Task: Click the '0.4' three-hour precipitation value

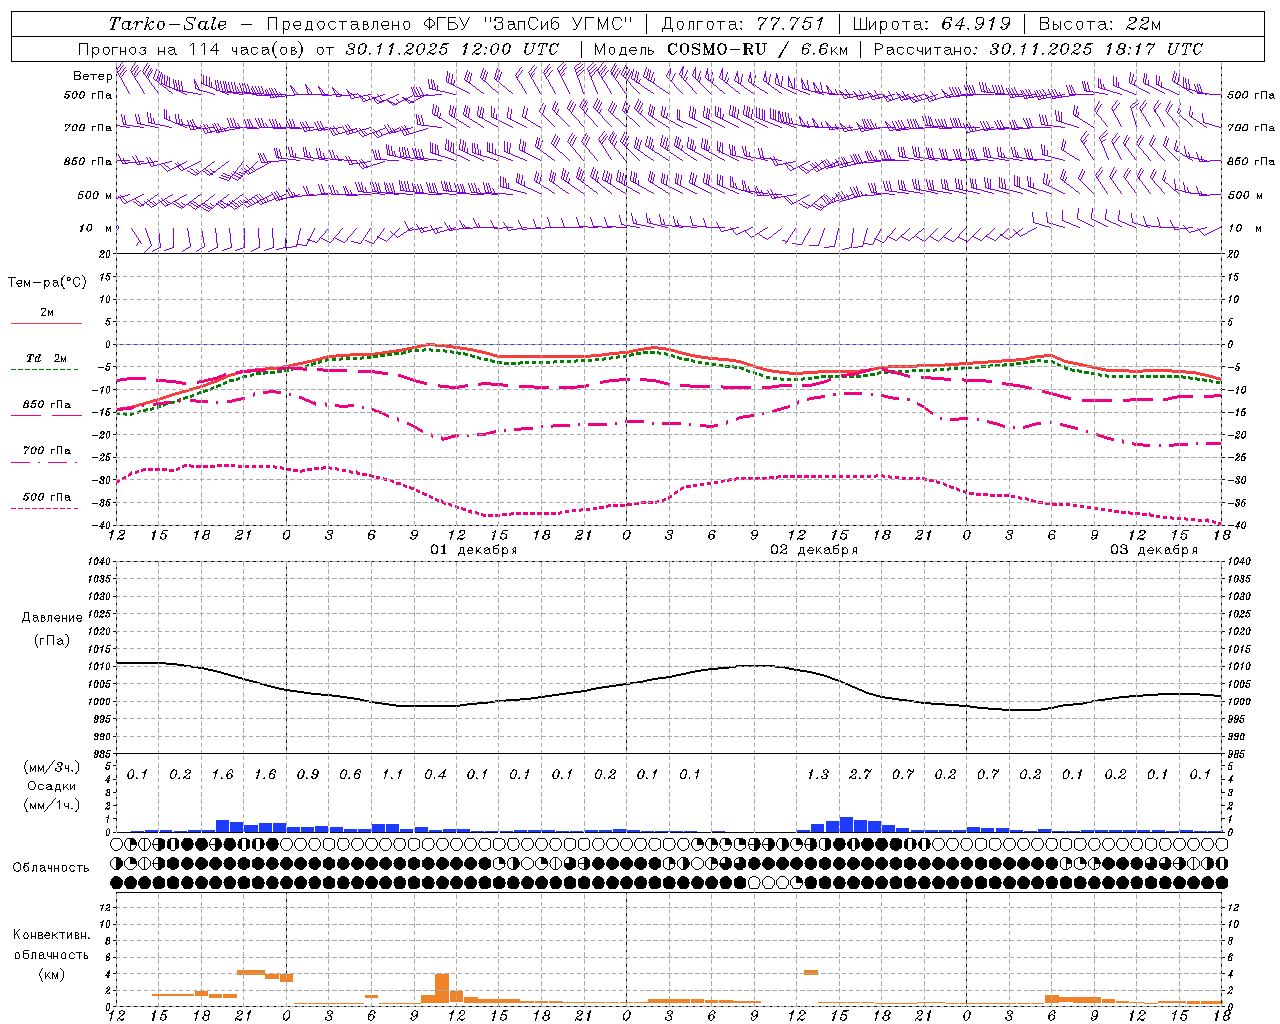Action: [435, 774]
